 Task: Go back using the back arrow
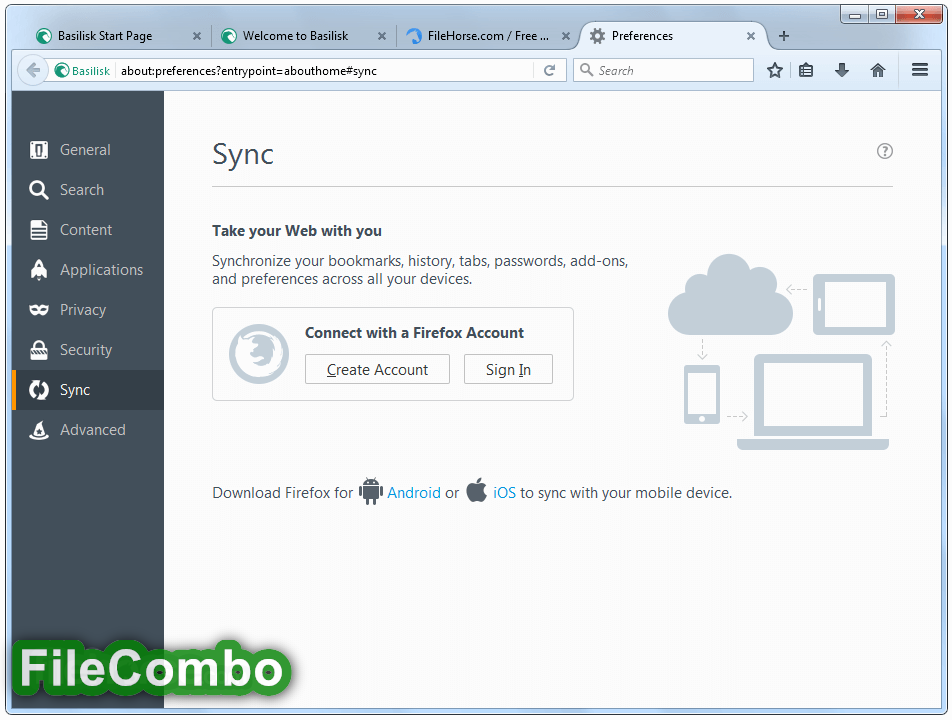click(33, 70)
